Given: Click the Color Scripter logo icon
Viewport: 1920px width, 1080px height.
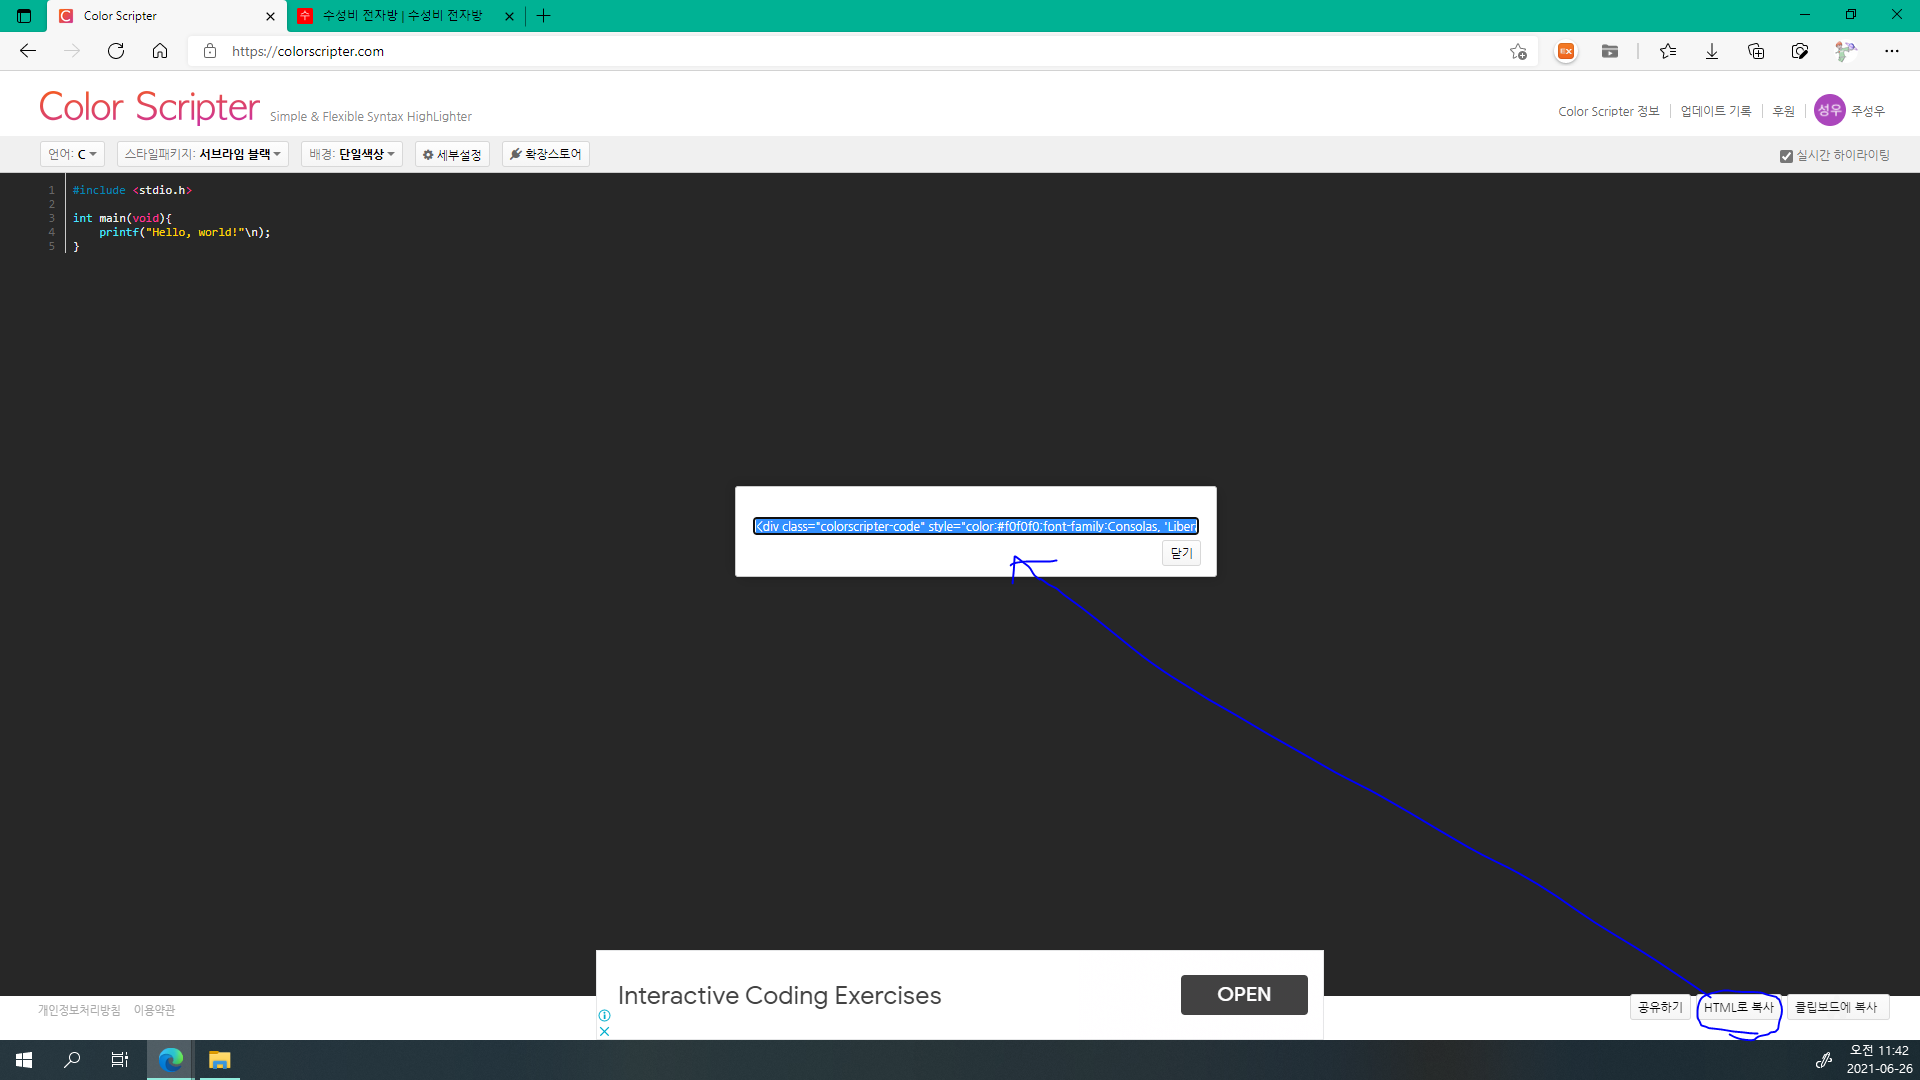Looking at the screenshot, I should click(149, 107).
